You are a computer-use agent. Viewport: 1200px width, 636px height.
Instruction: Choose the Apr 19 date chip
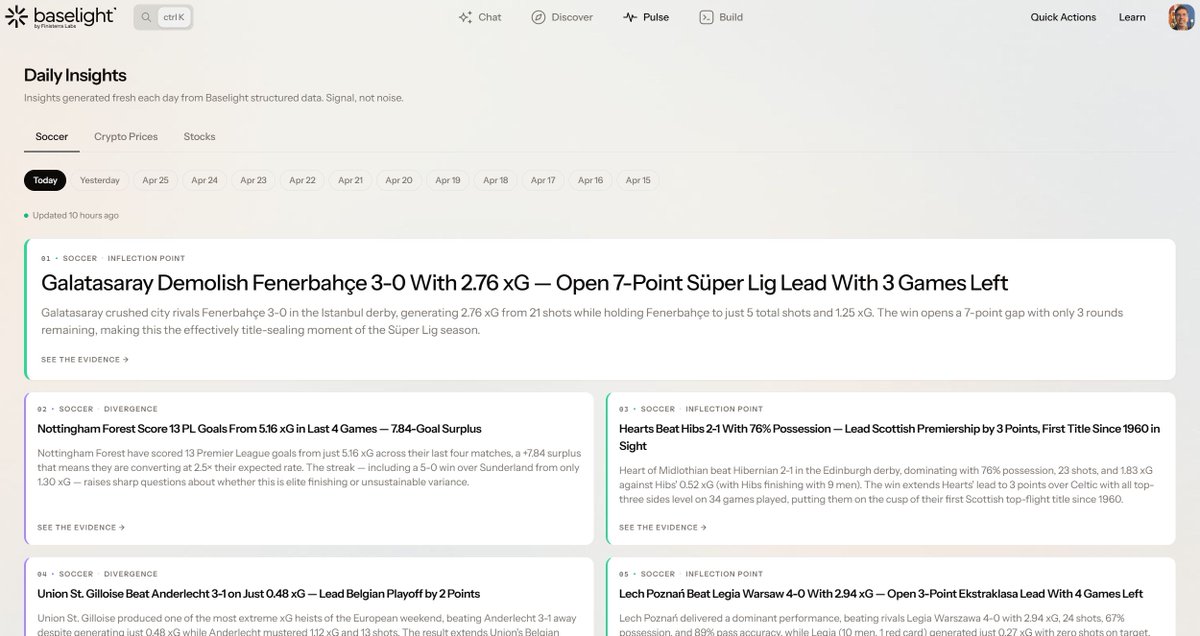click(448, 180)
